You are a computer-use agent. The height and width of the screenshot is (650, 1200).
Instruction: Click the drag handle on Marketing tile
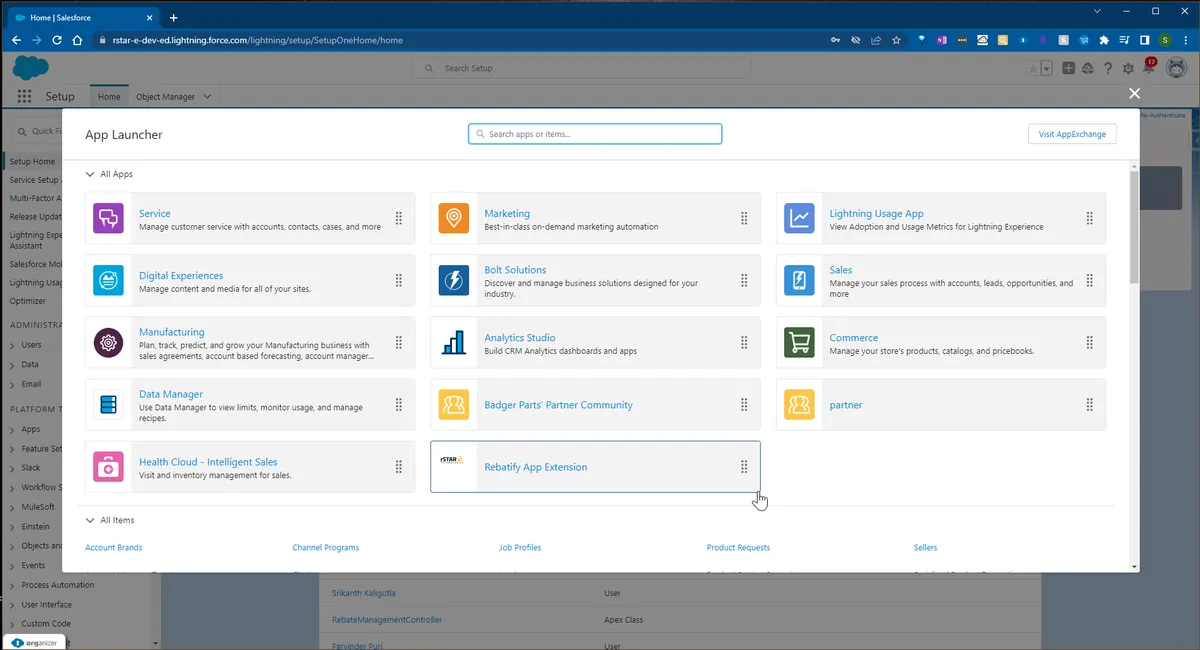[744, 218]
